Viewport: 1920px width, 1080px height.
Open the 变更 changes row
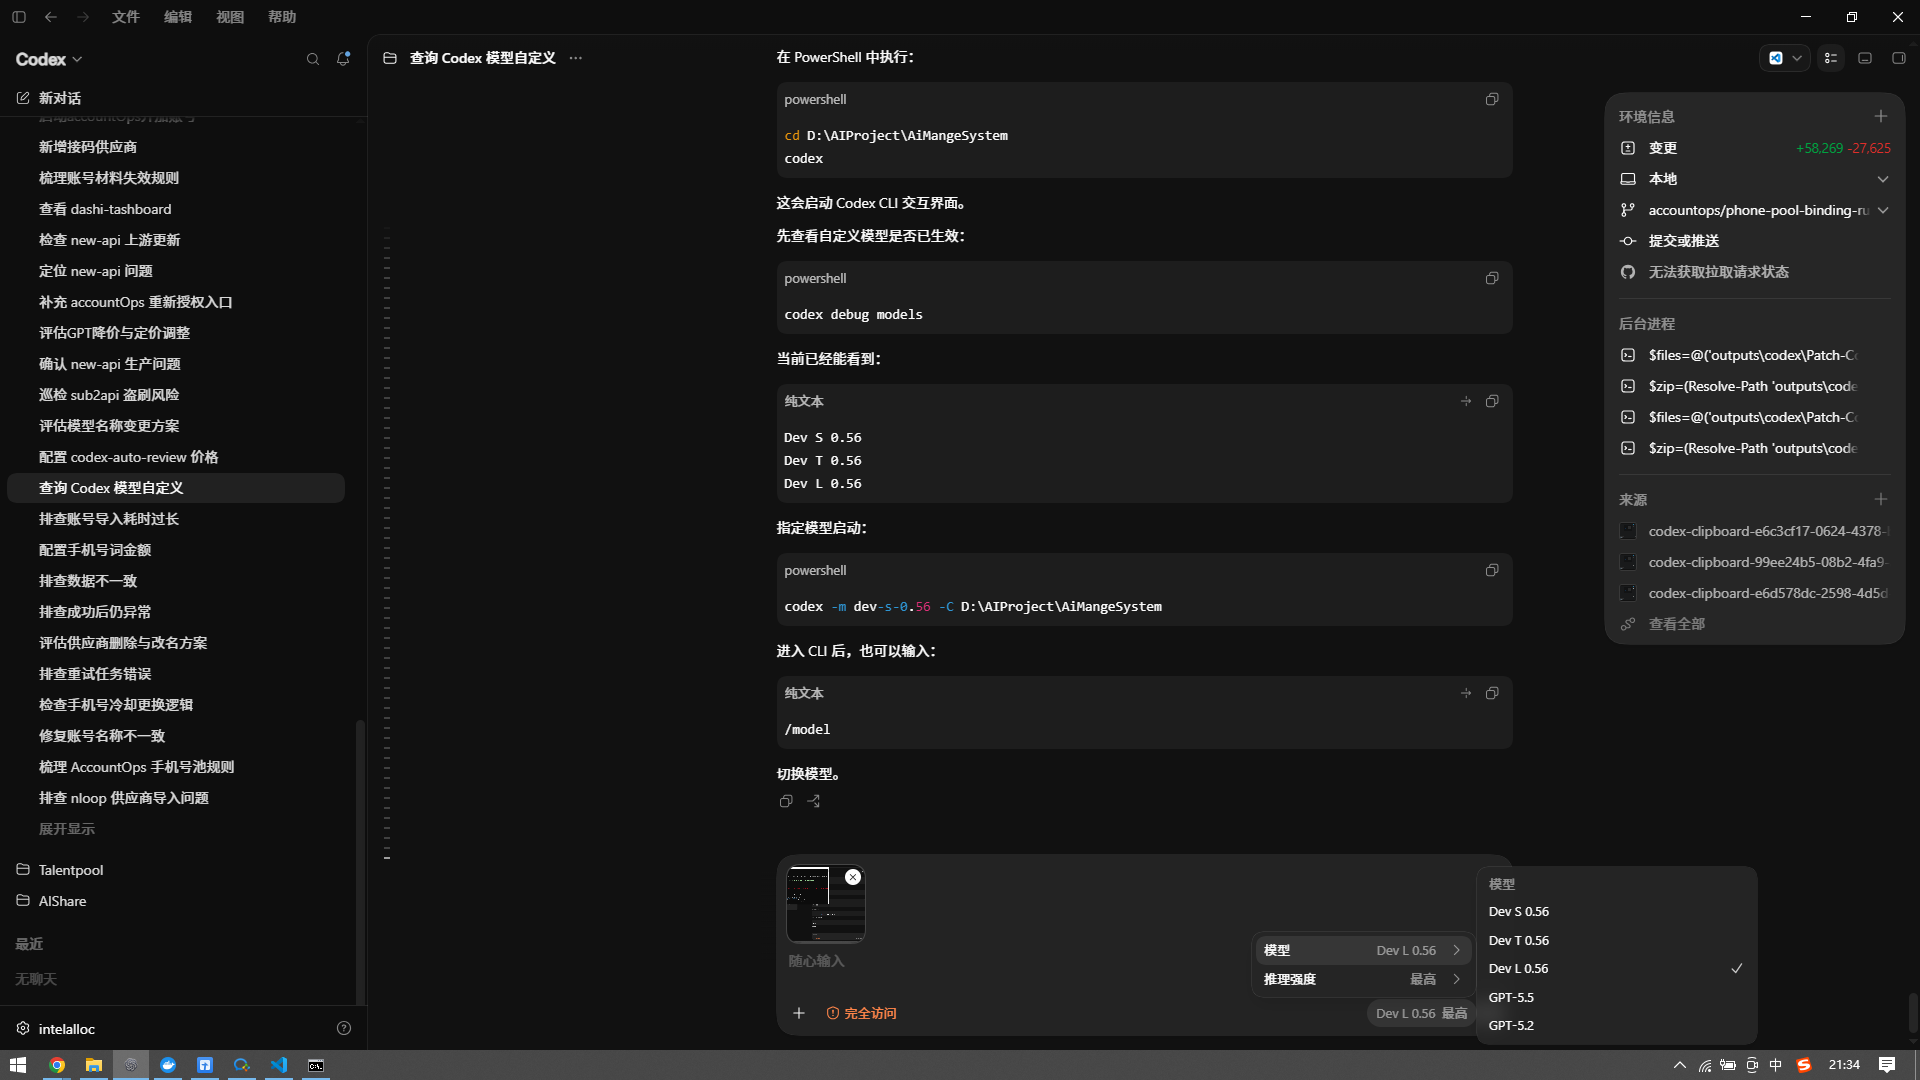(1755, 148)
